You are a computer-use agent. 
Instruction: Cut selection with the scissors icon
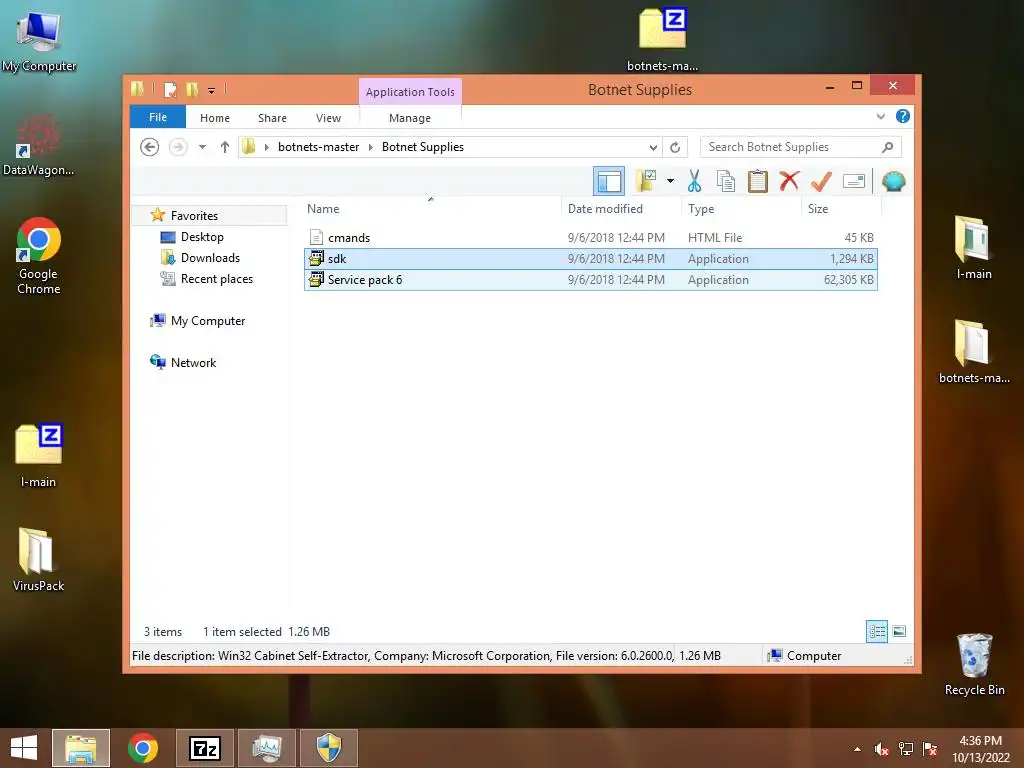tap(694, 181)
